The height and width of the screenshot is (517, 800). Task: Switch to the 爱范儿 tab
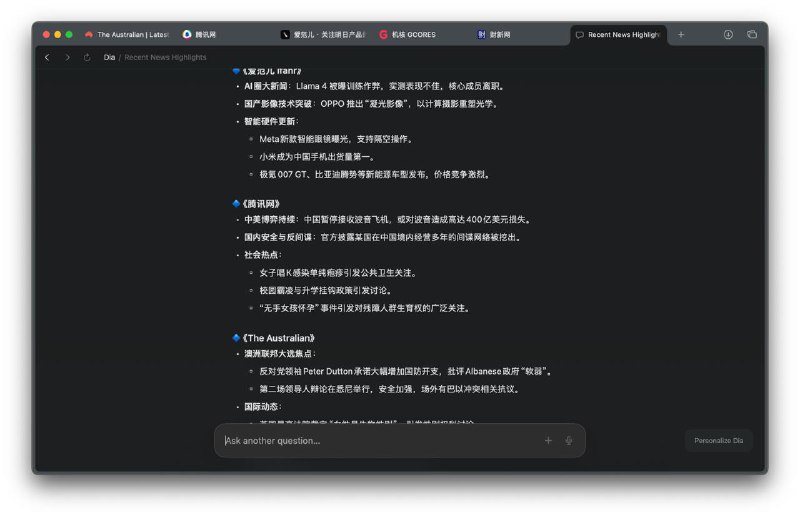coord(322,35)
